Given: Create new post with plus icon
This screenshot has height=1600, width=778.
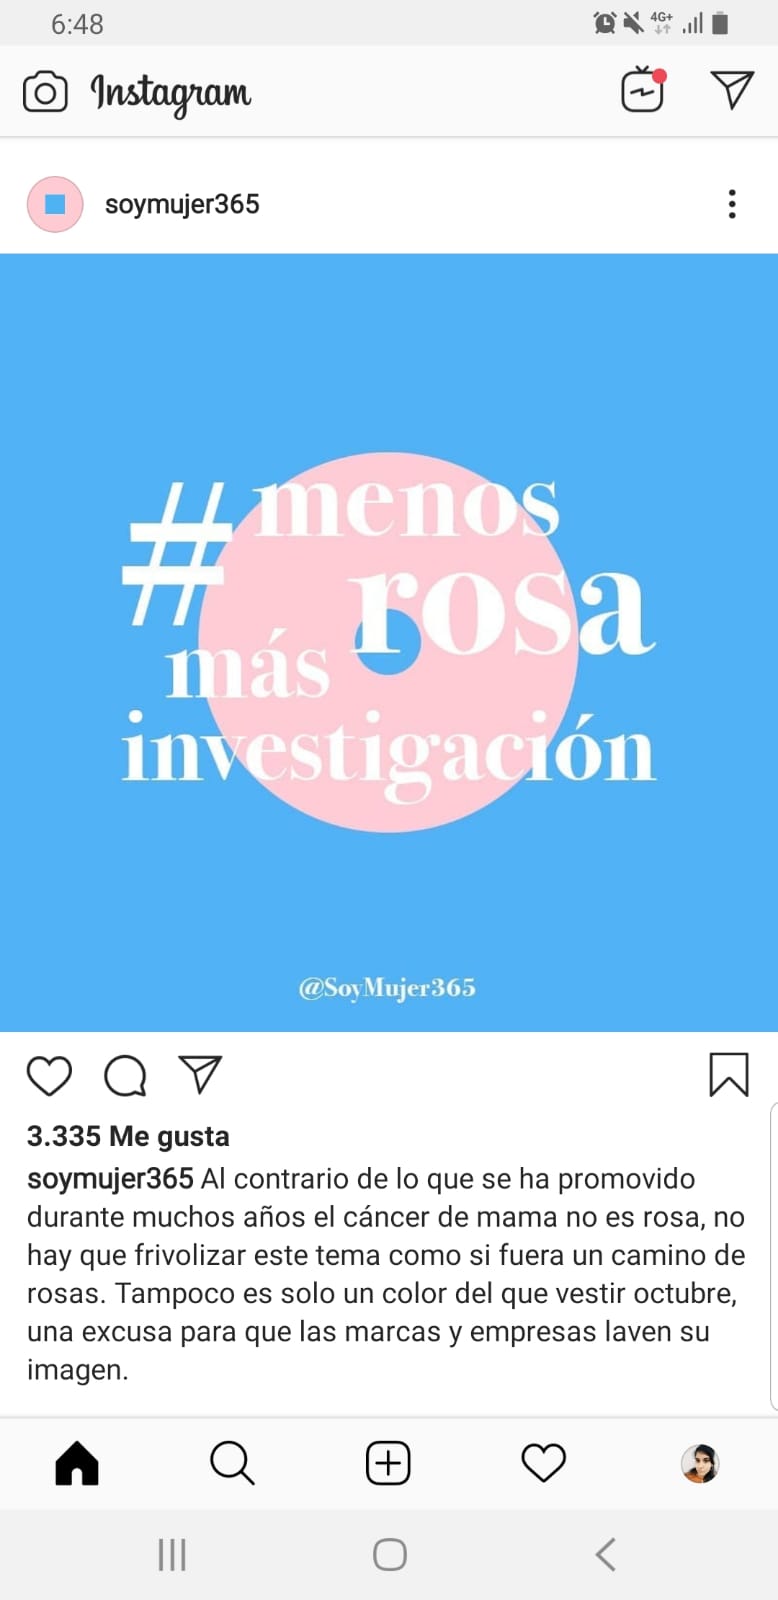Looking at the screenshot, I should coord(388,1464).
